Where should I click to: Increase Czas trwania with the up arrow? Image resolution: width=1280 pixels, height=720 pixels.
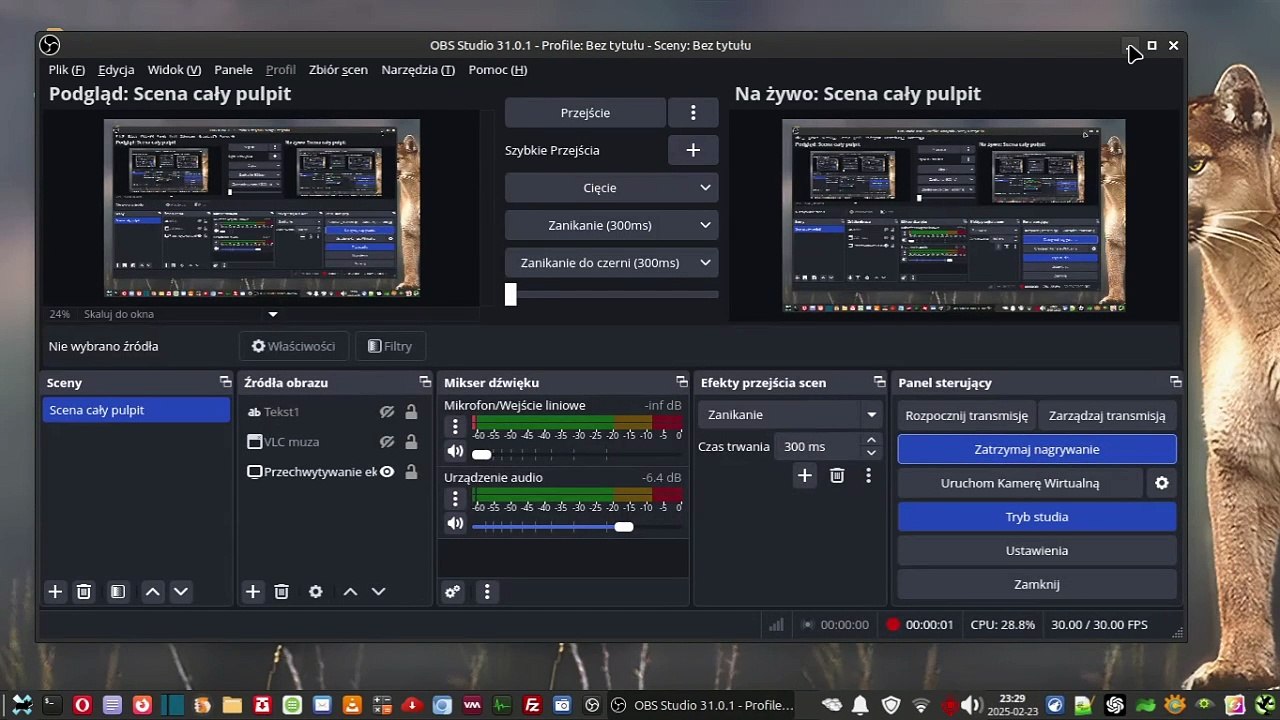(x=871, y=440)
